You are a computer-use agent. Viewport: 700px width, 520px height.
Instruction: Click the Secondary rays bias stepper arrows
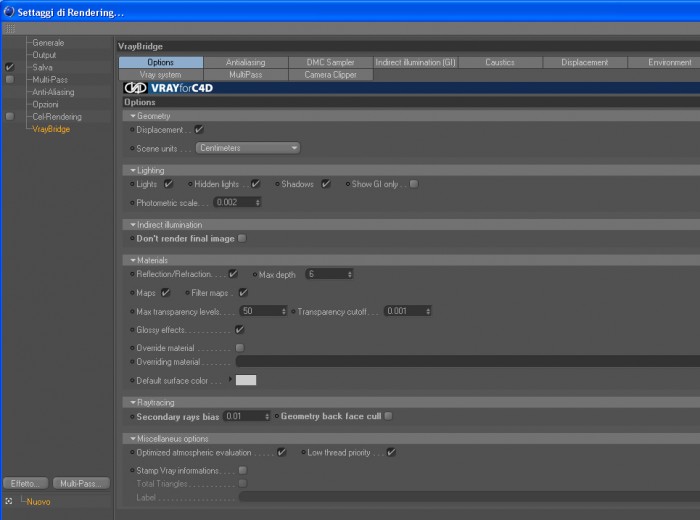tap(267, 416)
